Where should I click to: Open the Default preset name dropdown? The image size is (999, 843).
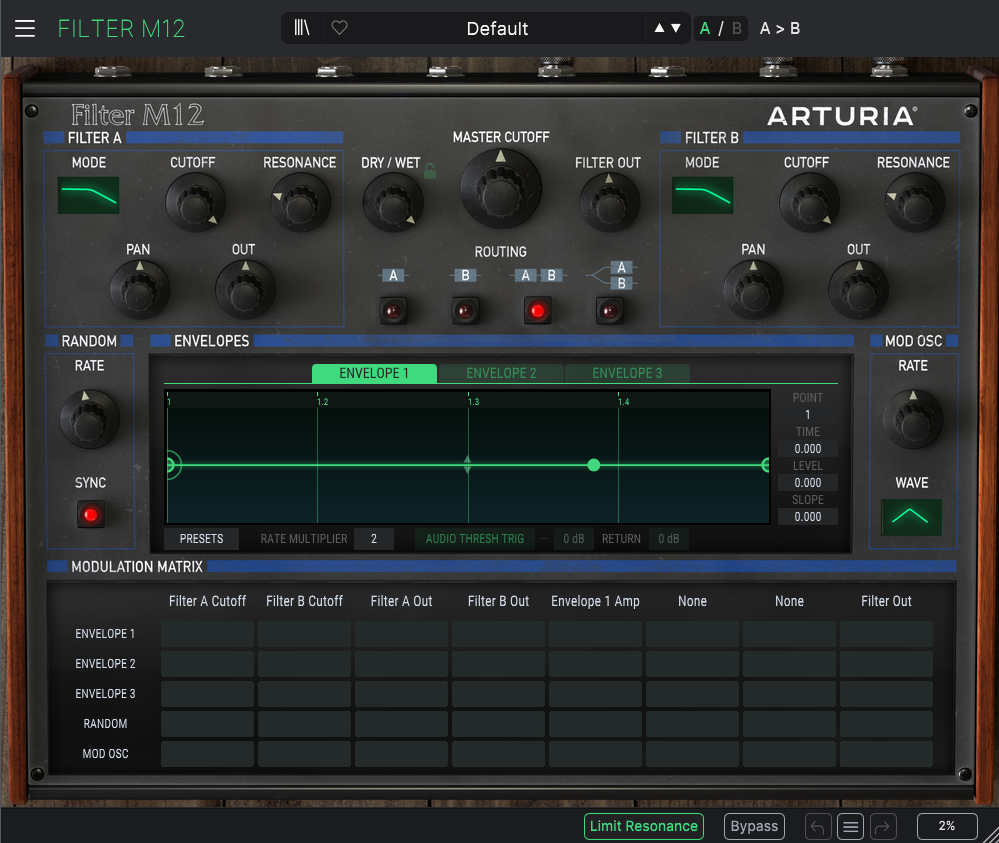pyautogui.click(x=497, y=29)
